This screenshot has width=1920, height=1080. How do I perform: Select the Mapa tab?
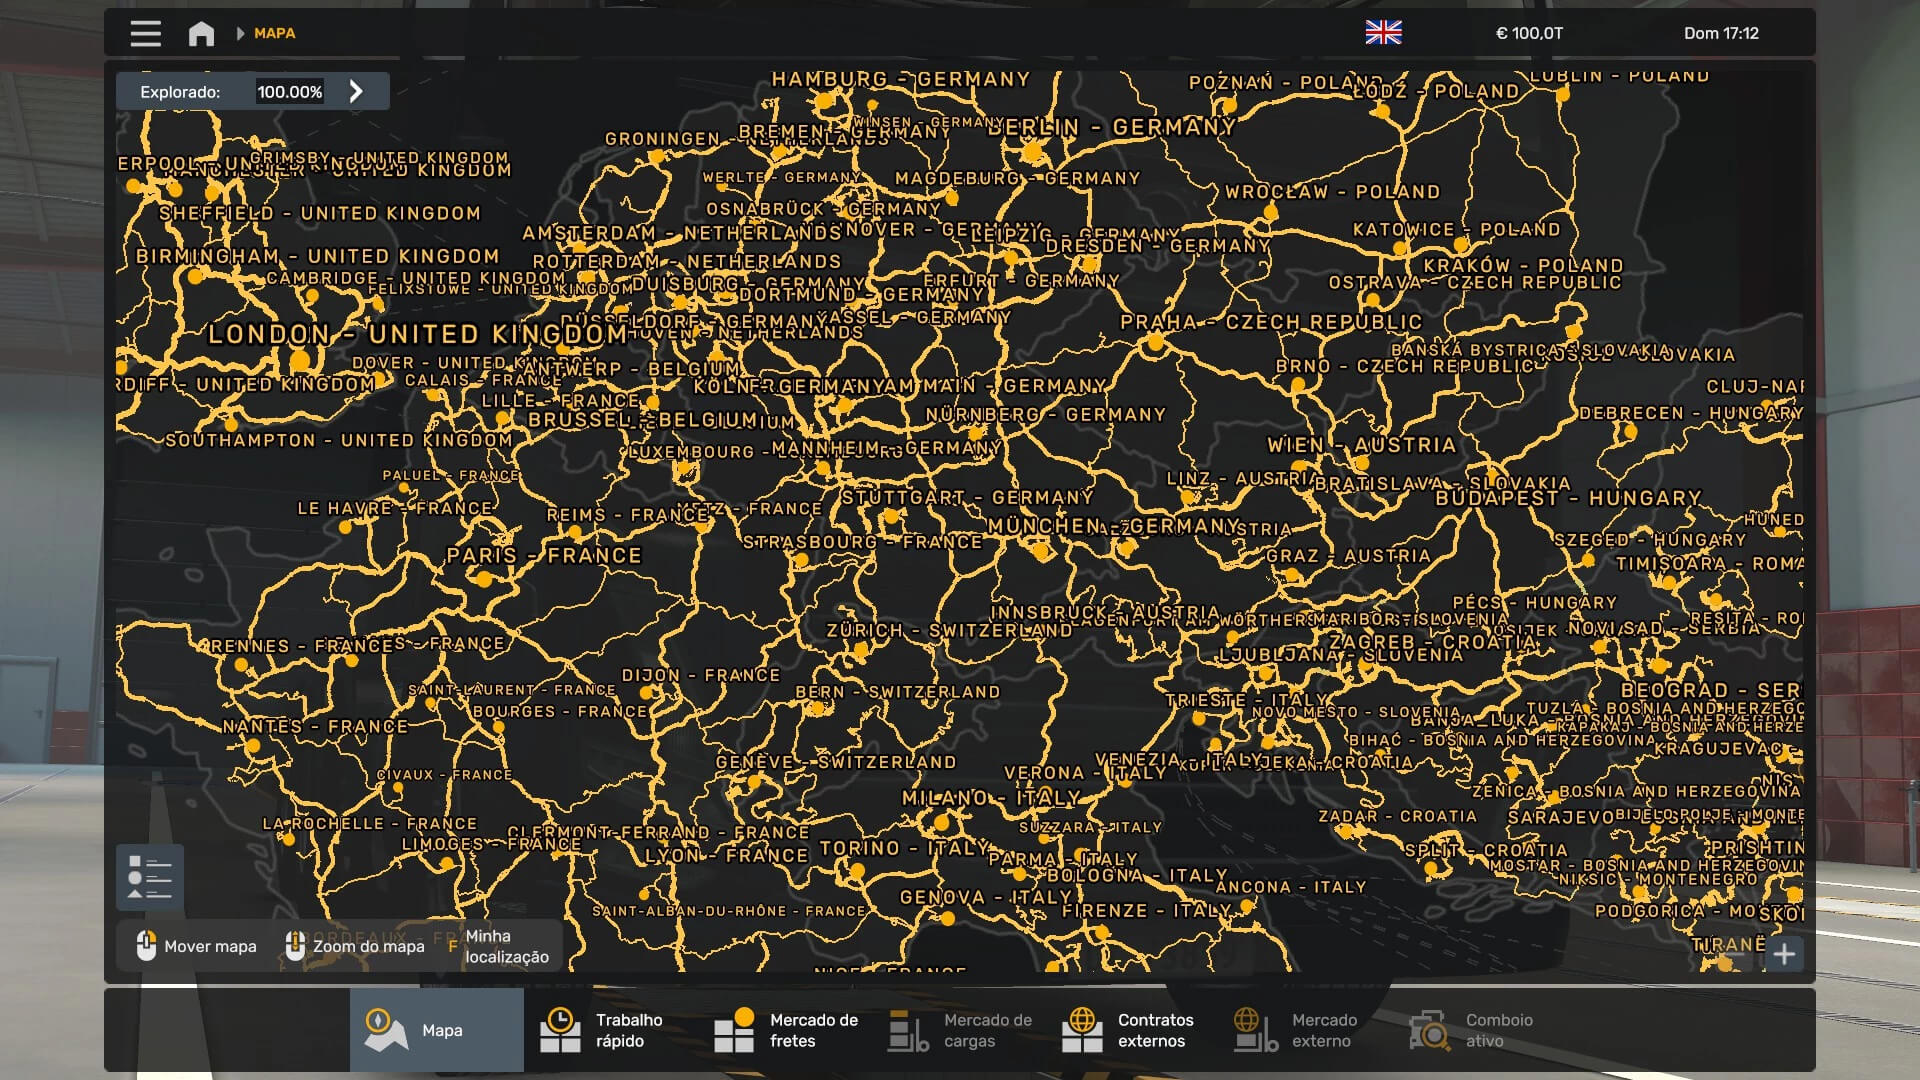pos(436,1030)
